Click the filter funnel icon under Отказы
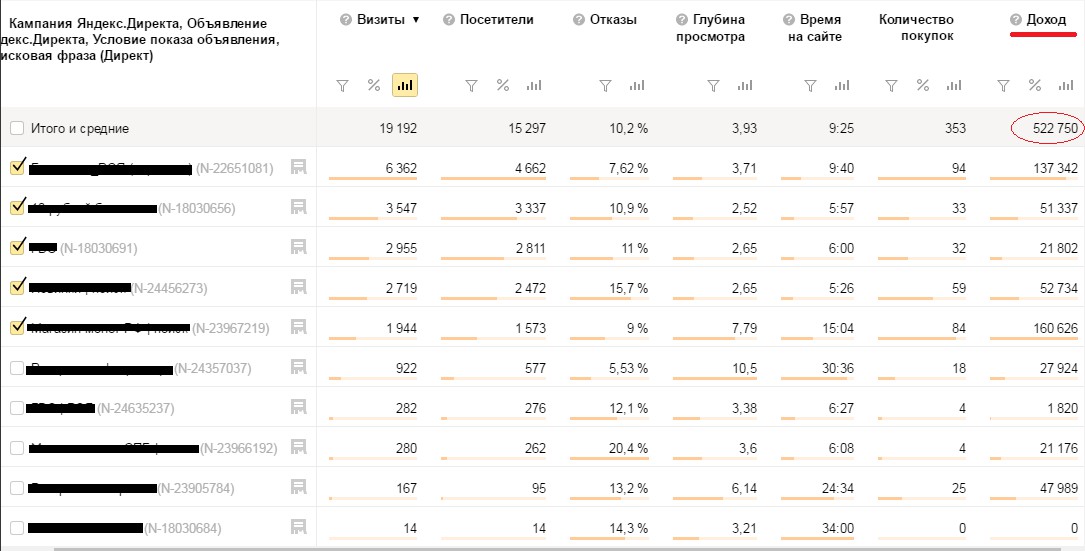Screen dimensions: 1085x551 coord(605,86)
